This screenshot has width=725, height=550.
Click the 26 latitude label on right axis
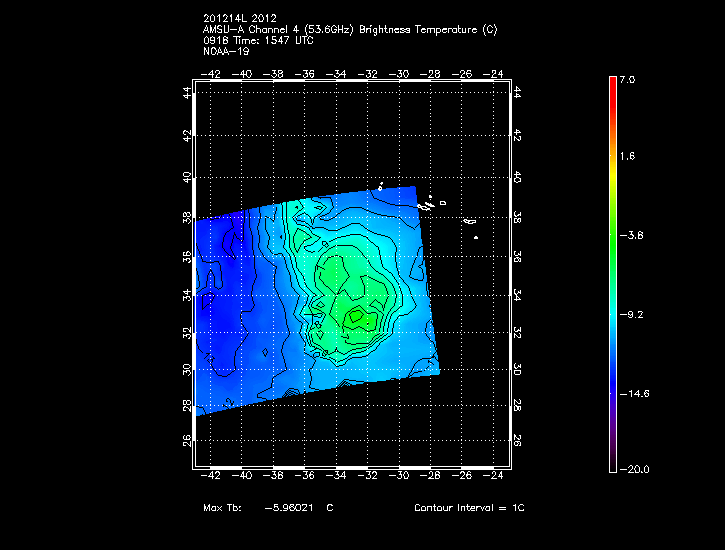[516, 440]
